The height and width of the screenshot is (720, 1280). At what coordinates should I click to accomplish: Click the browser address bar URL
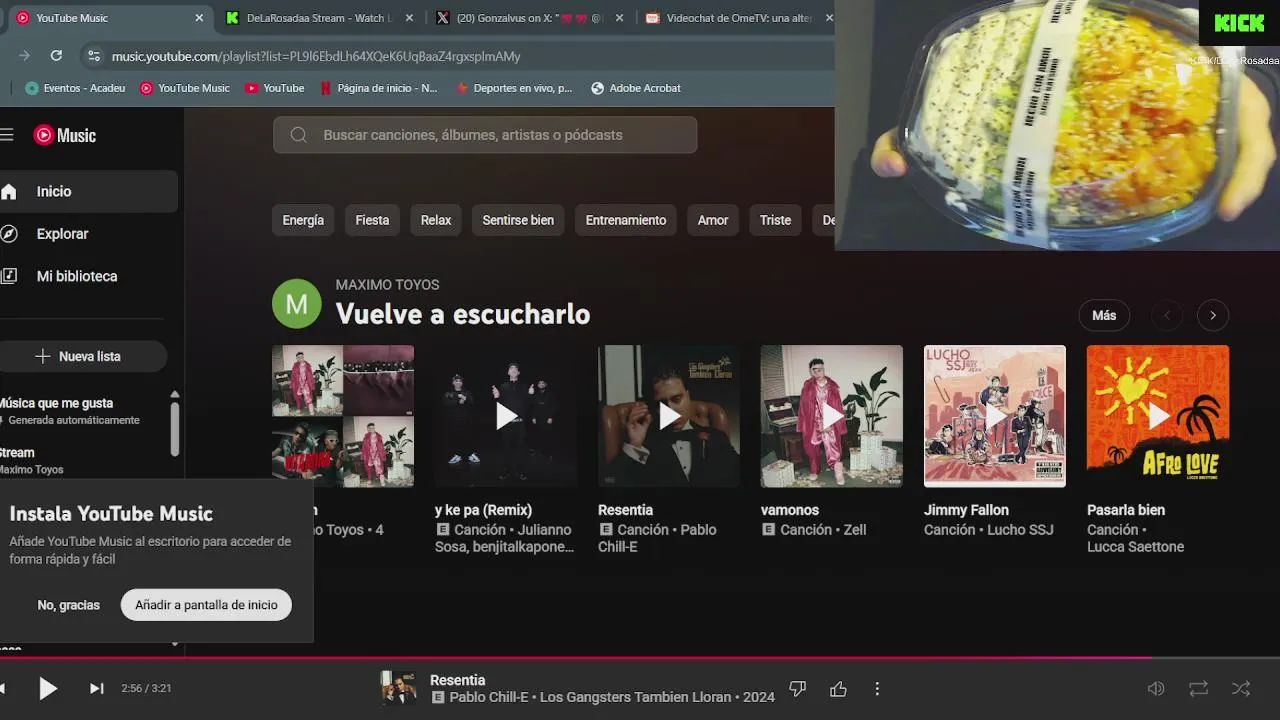pyautogui.click(x=316, y=56)
